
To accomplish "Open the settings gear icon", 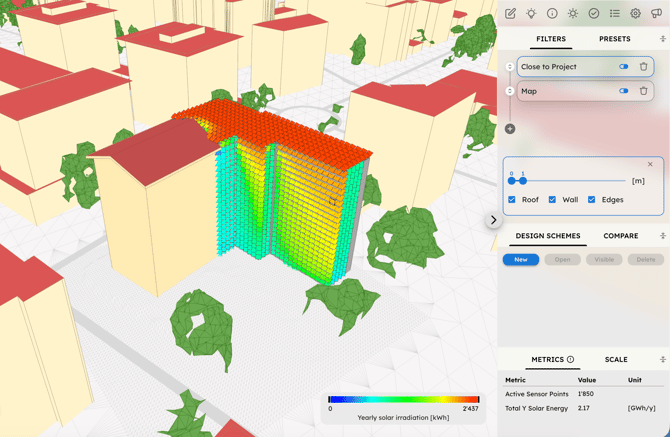I will click(x=636, y=14).
